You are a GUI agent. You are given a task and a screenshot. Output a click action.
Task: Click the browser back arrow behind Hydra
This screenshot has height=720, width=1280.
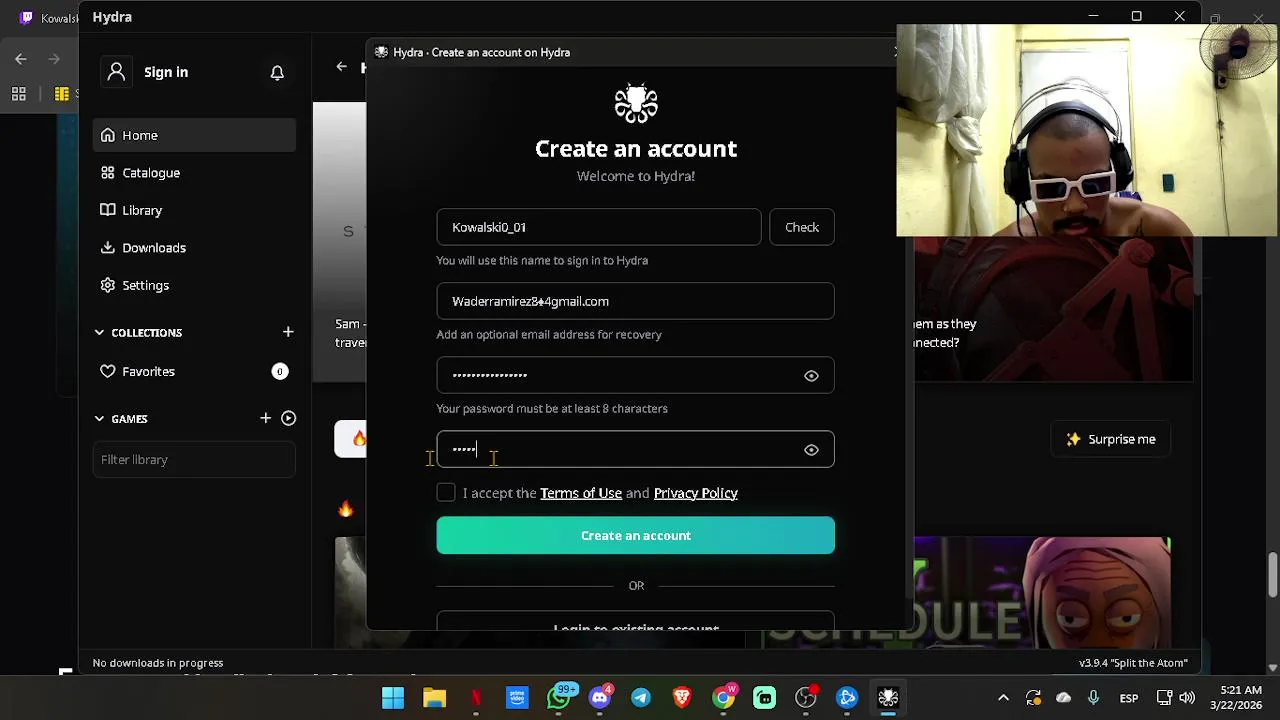coord(21,59)
